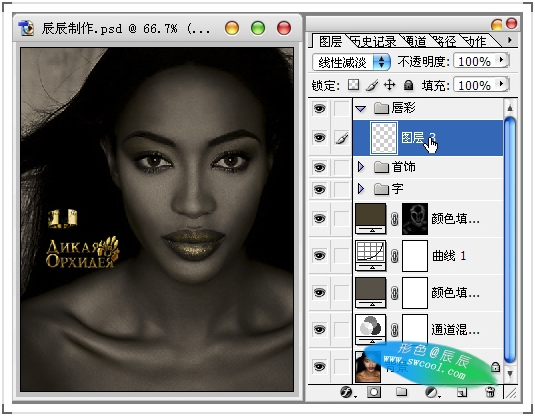The height and width of the screenshot is (416, 535).
Task: Hide the 字 group
Action: (320, 189)
